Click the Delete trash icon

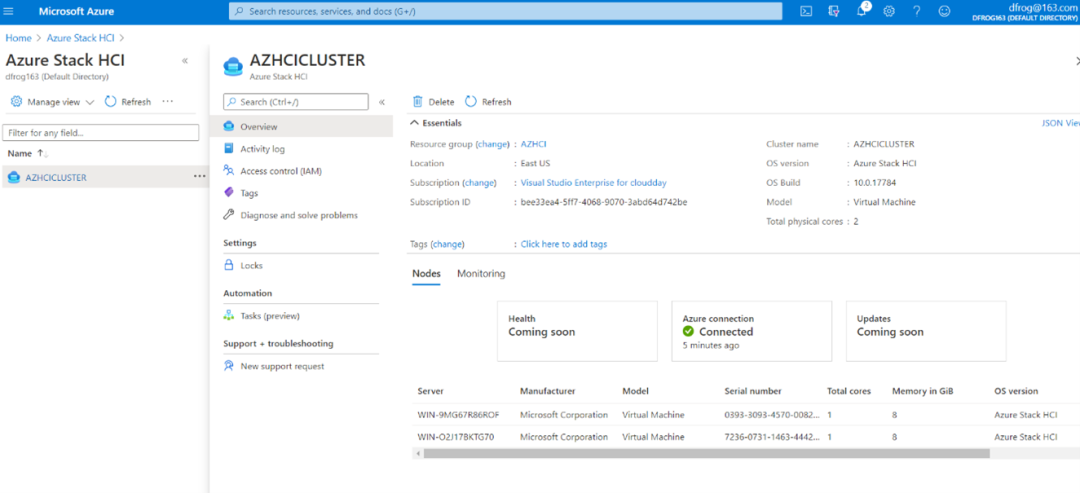(417, 101)
